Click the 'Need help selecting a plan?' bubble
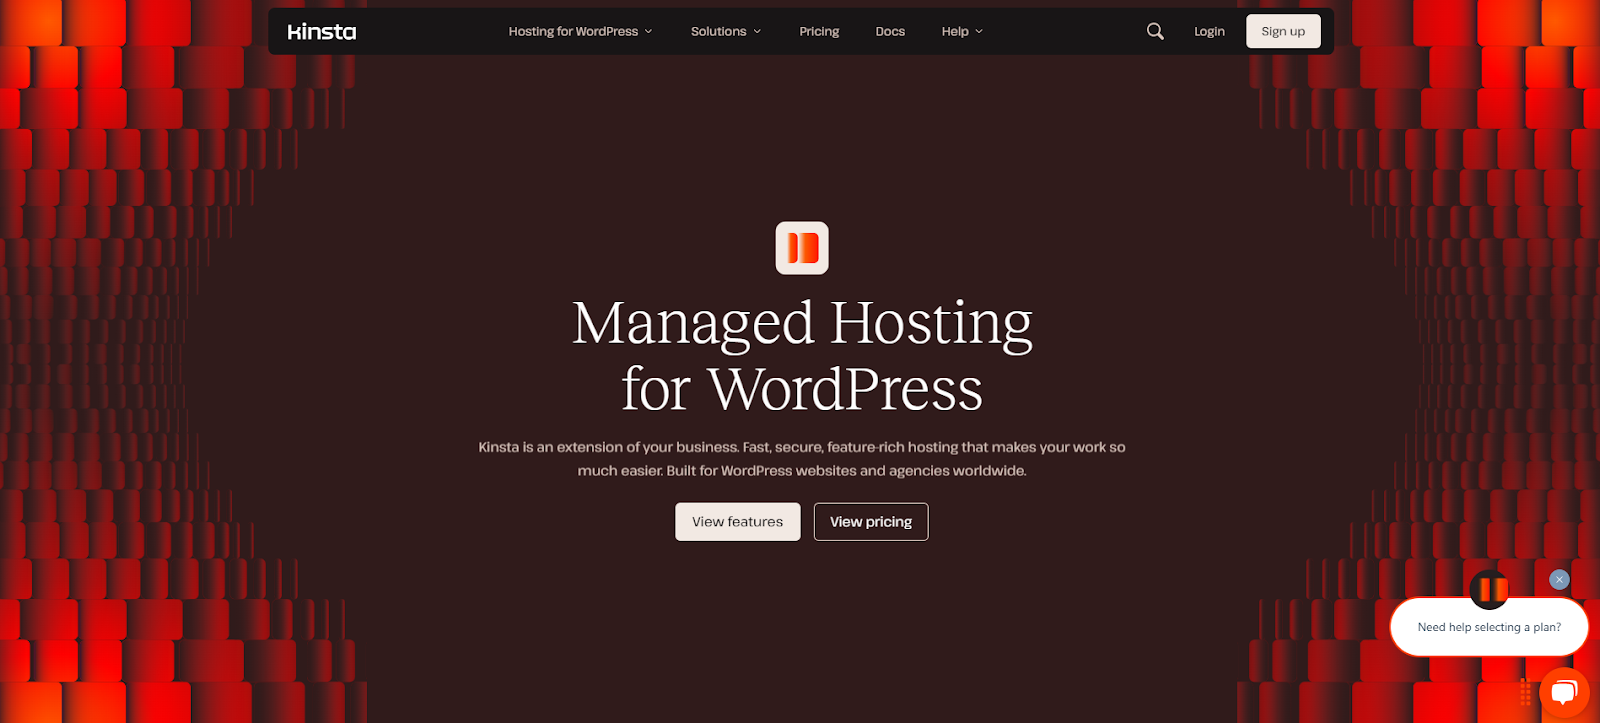 (x=1489, y=627)
